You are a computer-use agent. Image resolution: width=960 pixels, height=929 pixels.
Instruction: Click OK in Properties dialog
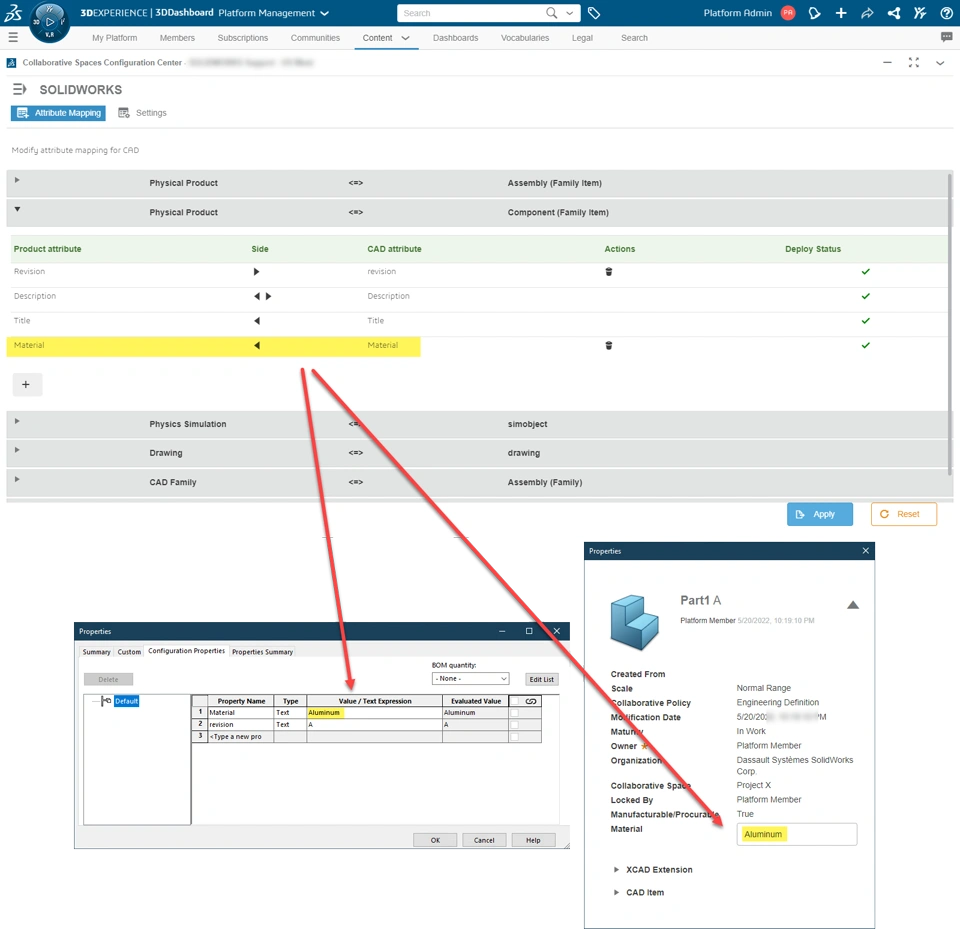click(x=435, y=840)
